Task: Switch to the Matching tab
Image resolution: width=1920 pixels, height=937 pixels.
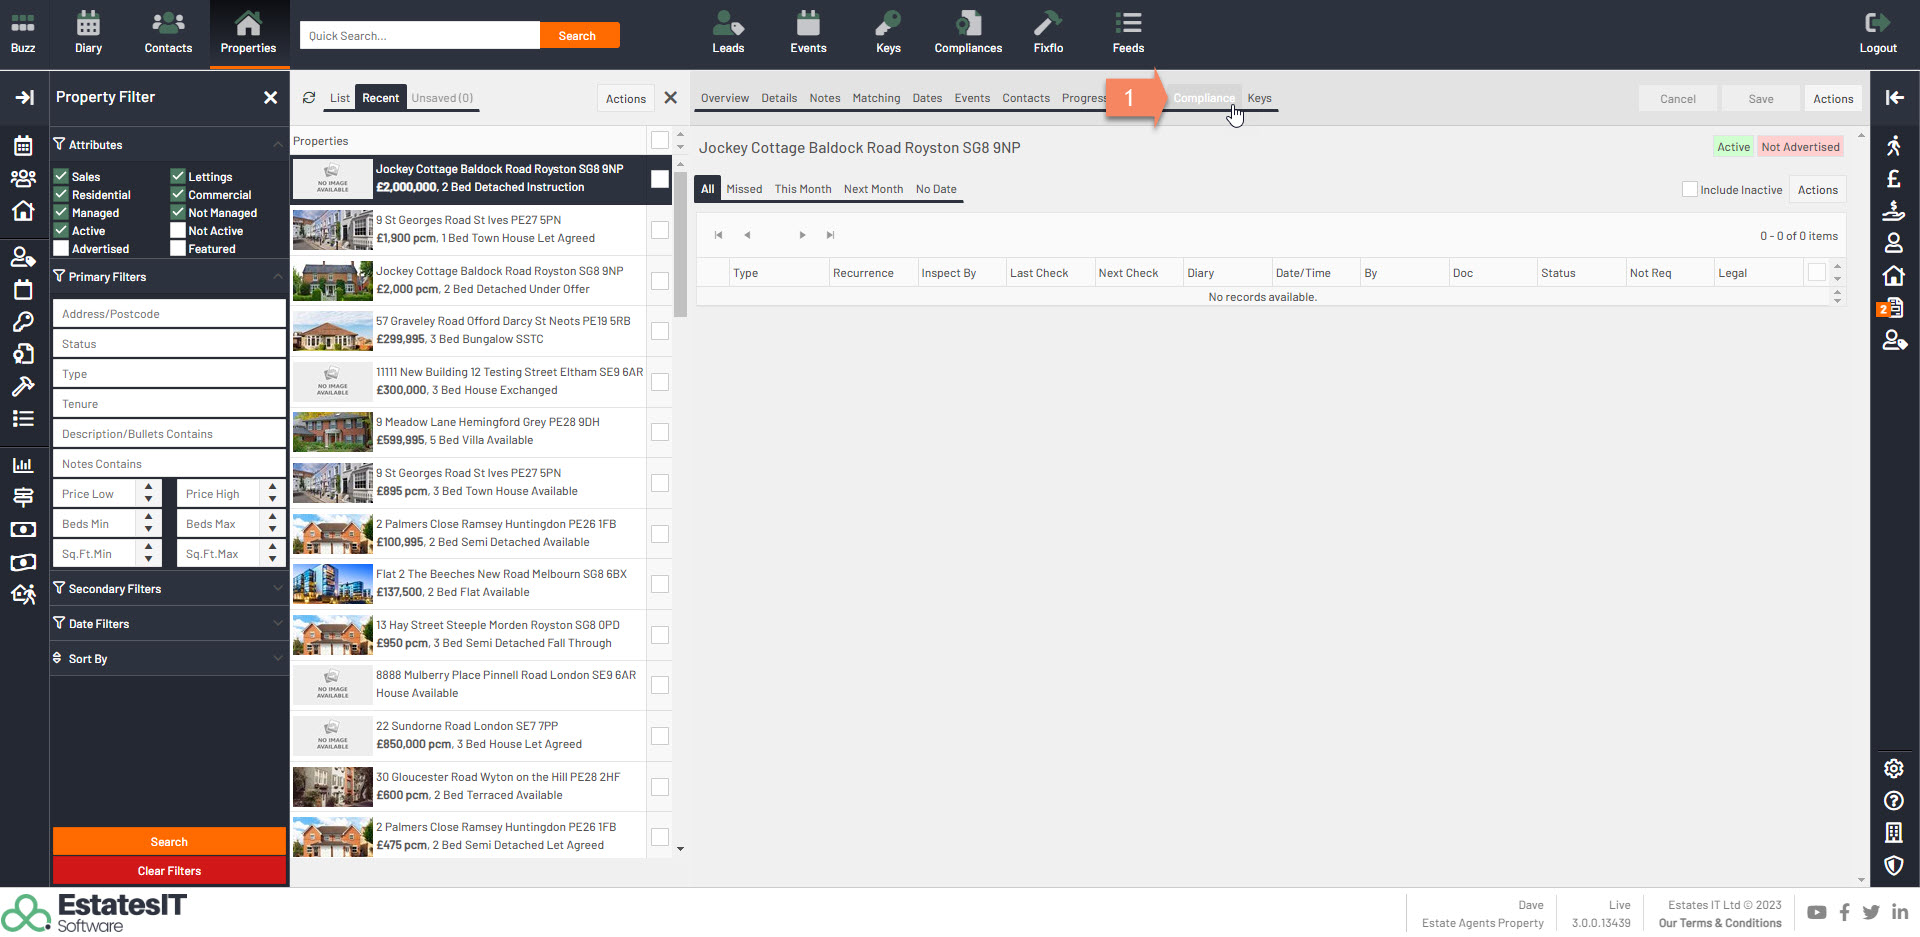Action: click(x=876, y=98)
